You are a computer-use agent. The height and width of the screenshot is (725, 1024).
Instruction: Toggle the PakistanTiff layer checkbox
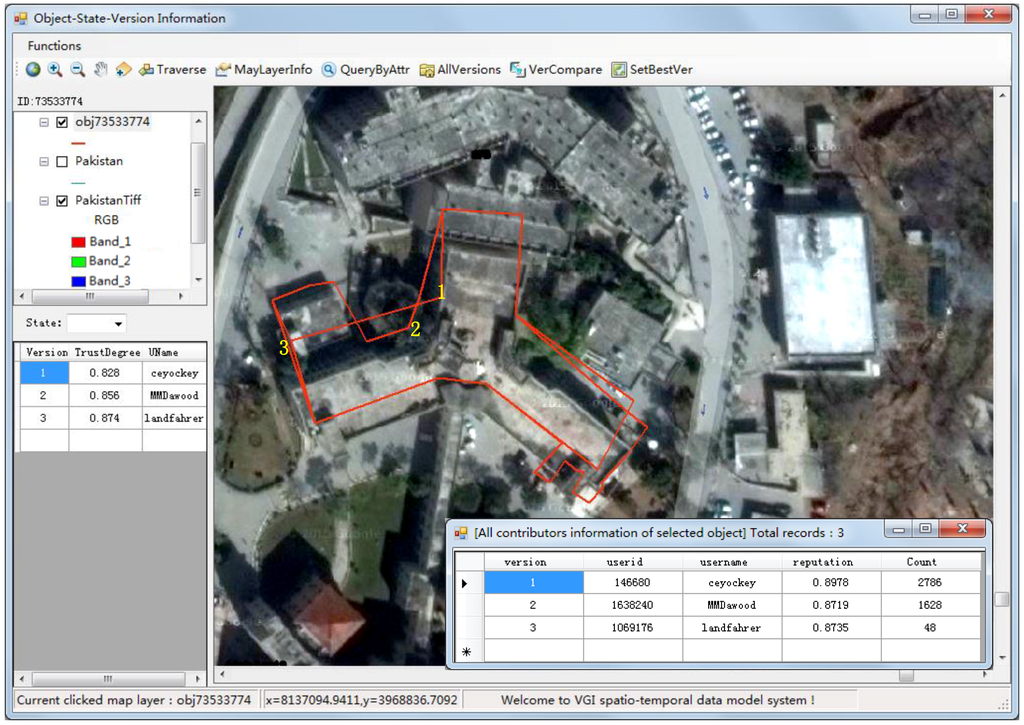pyautogui.click(x=62, y=201)
